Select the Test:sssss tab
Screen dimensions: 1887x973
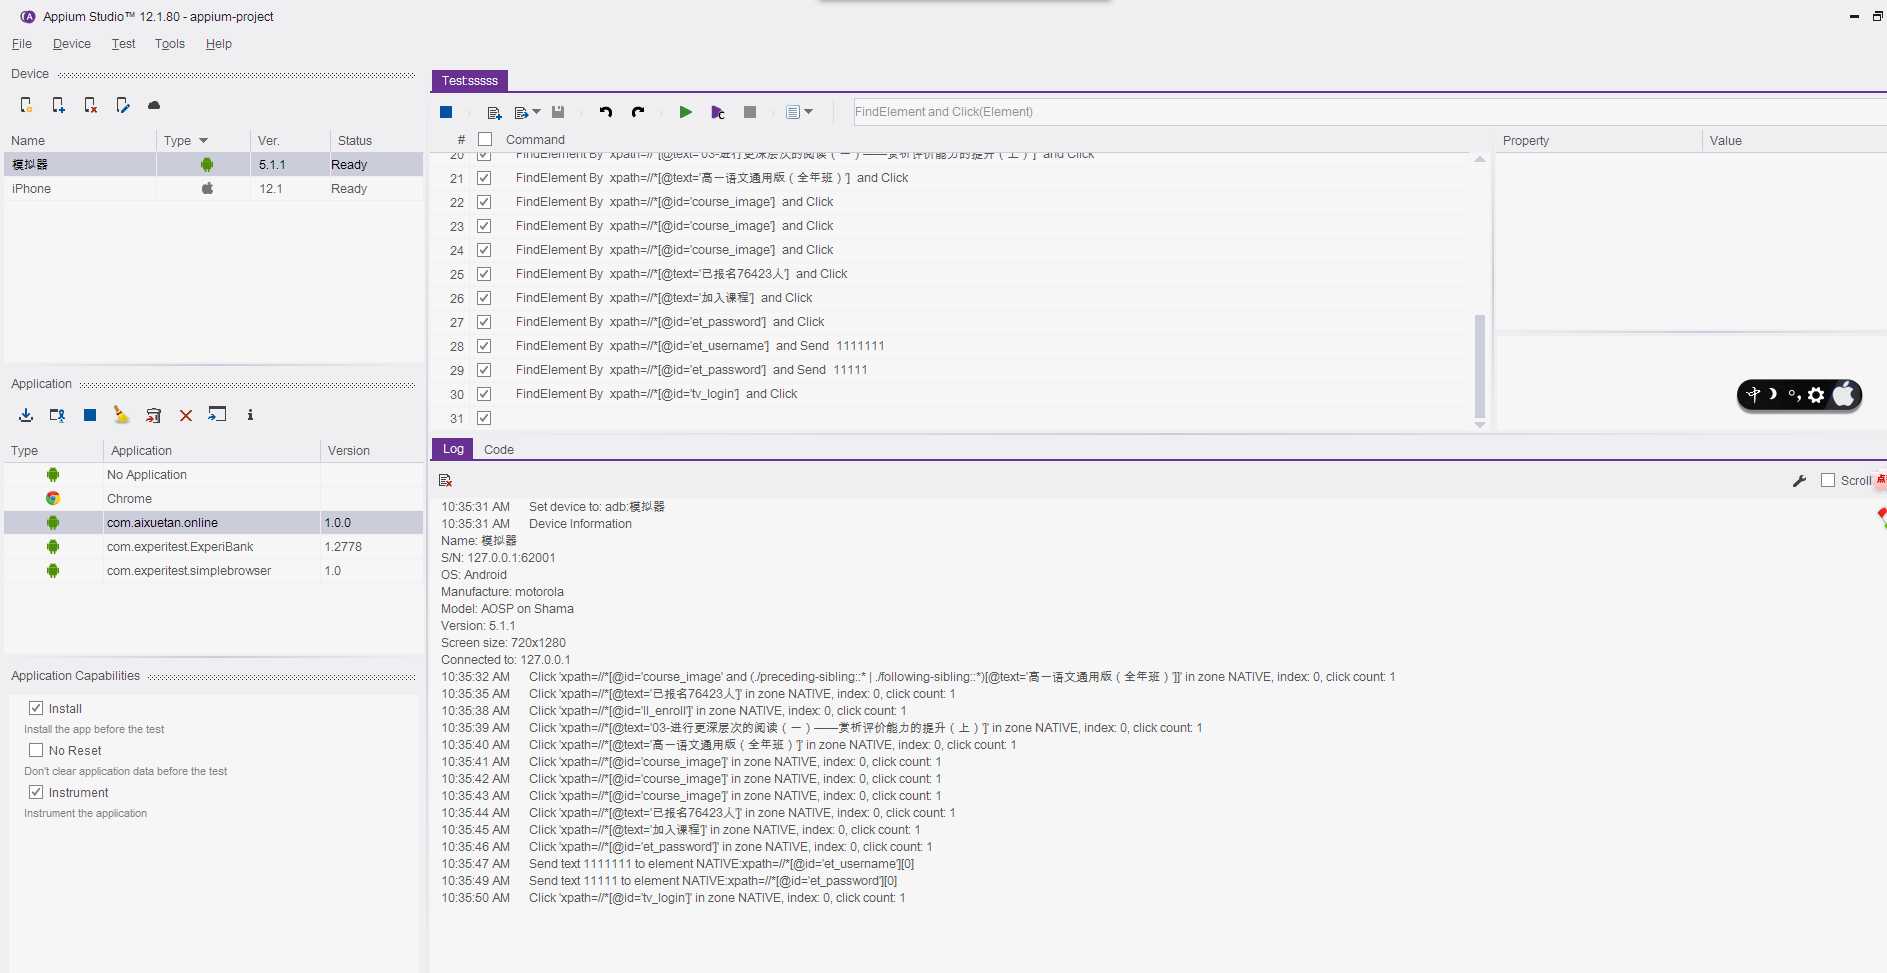tap(470, 81)
